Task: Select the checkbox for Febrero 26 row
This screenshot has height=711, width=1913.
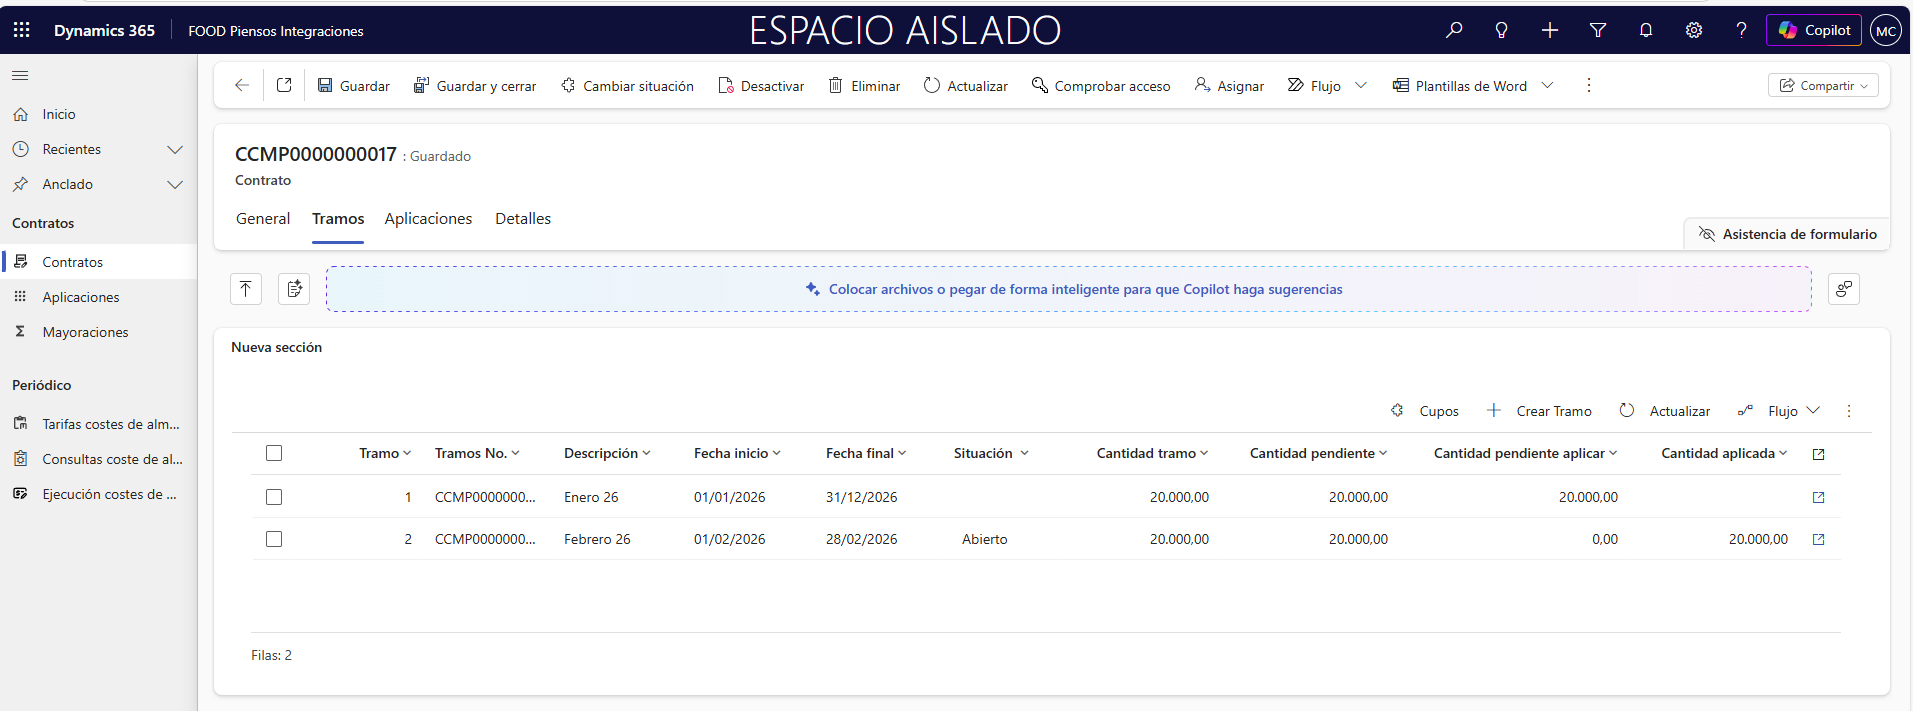Action: tap(274, 539)
